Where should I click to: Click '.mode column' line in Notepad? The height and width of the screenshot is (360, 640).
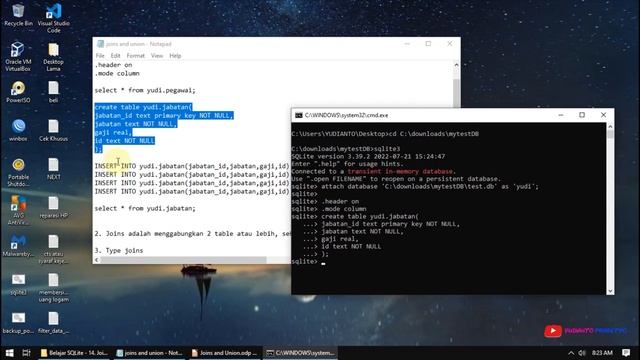pyautogui.click(x=117, y=73)
